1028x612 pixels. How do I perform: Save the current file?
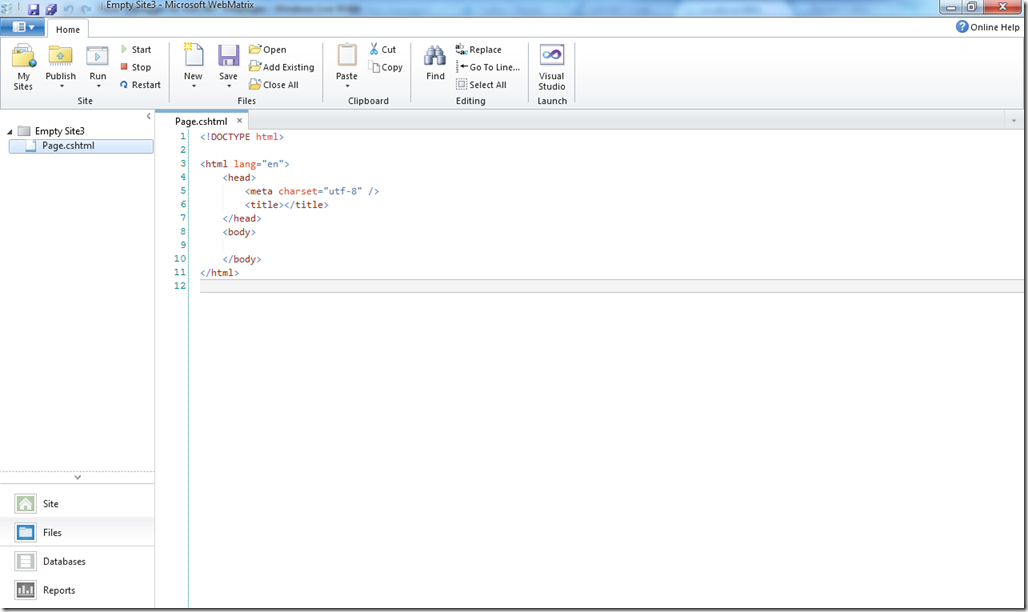228,56
